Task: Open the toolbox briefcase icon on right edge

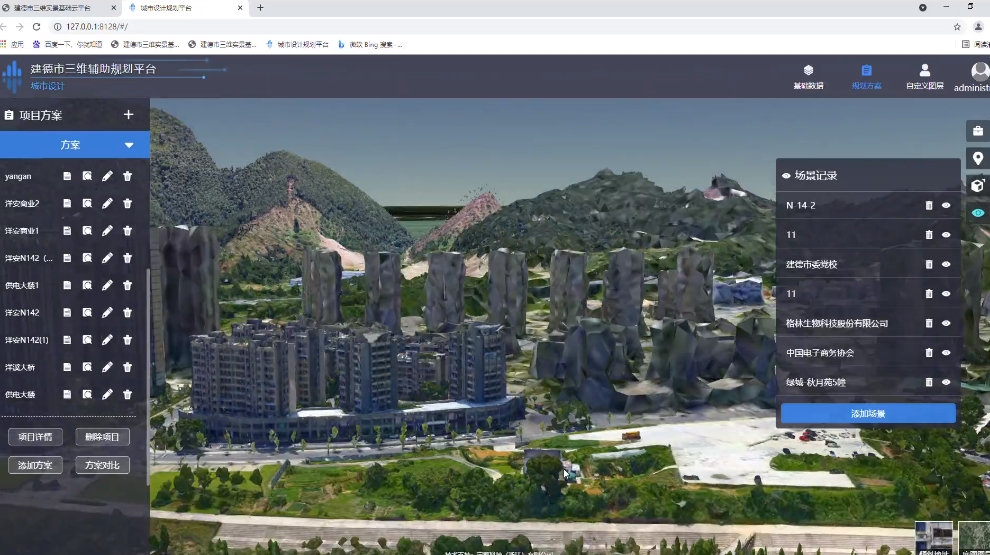Action: coord(978,131)
